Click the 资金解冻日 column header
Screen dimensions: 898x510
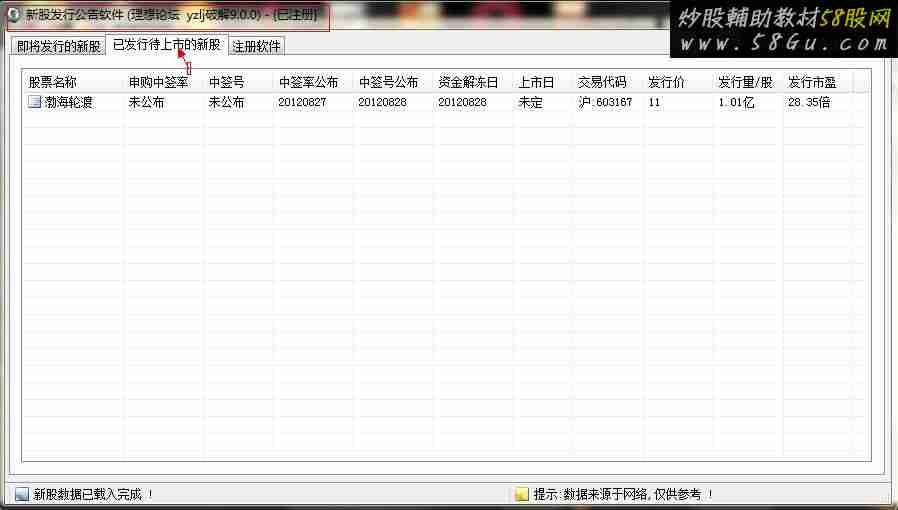tap(468, 82)
